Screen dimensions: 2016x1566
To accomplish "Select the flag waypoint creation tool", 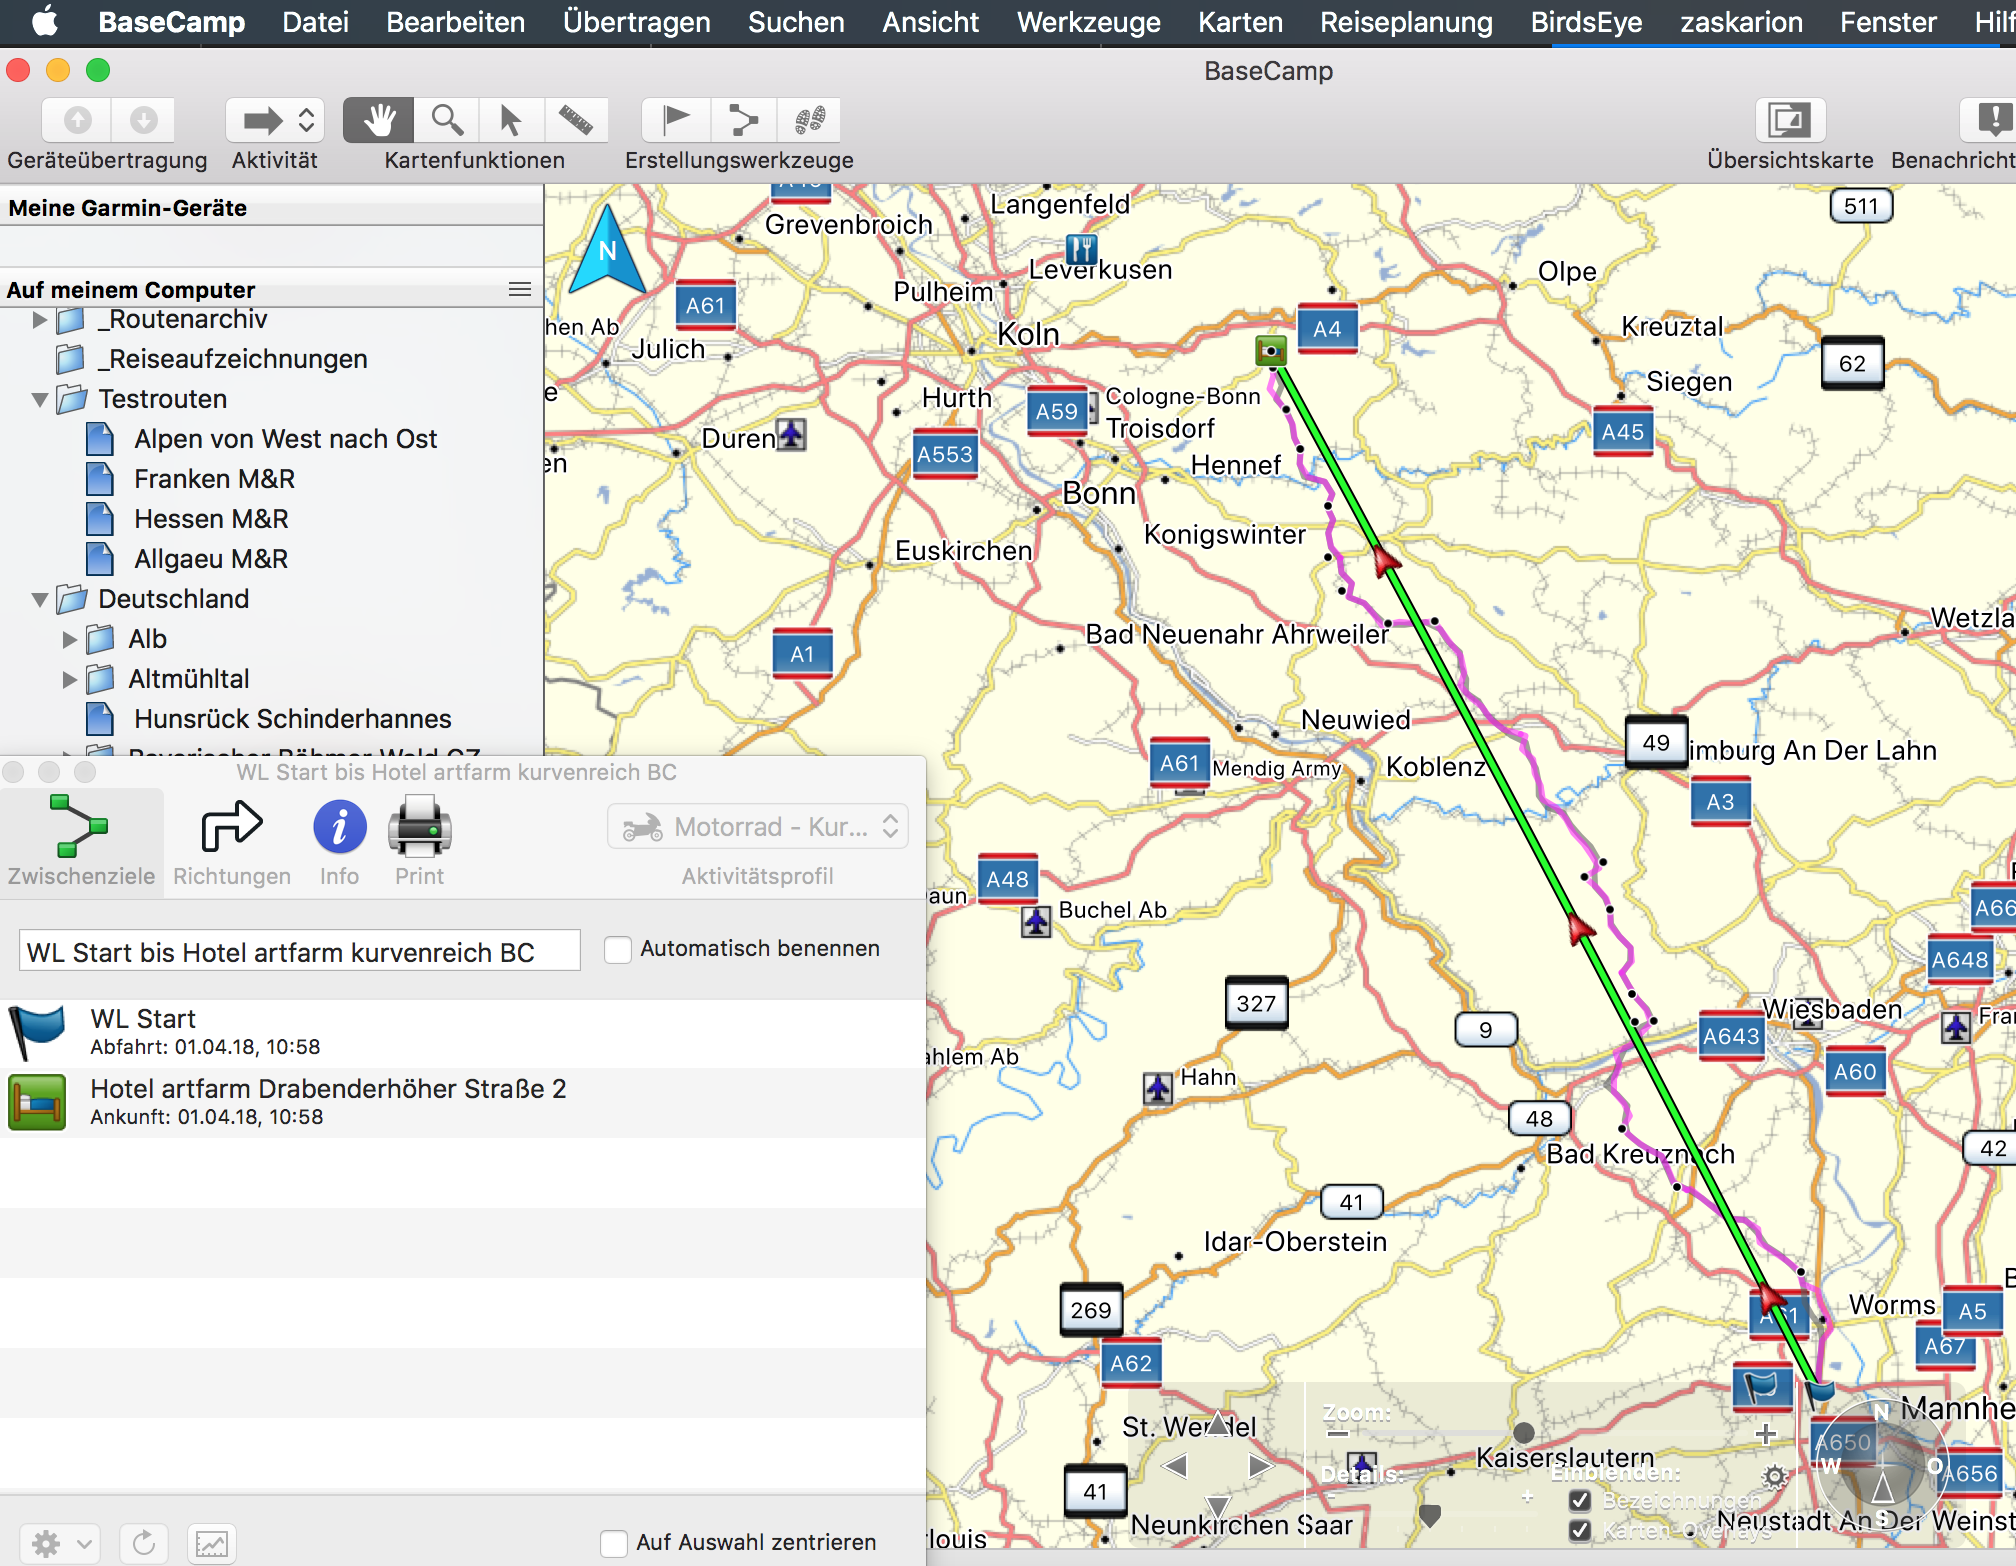I will coord(676,121).
